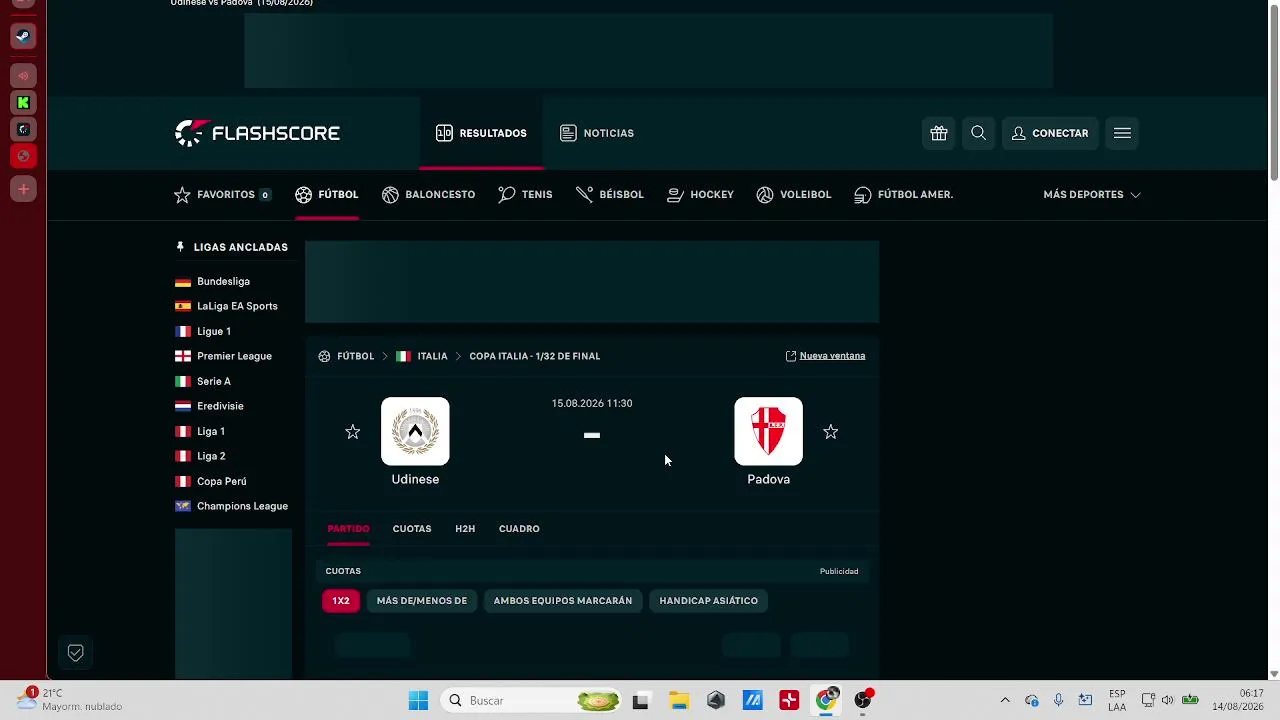
Task: Click the Udinese team crest
Action: click(415, 431)
